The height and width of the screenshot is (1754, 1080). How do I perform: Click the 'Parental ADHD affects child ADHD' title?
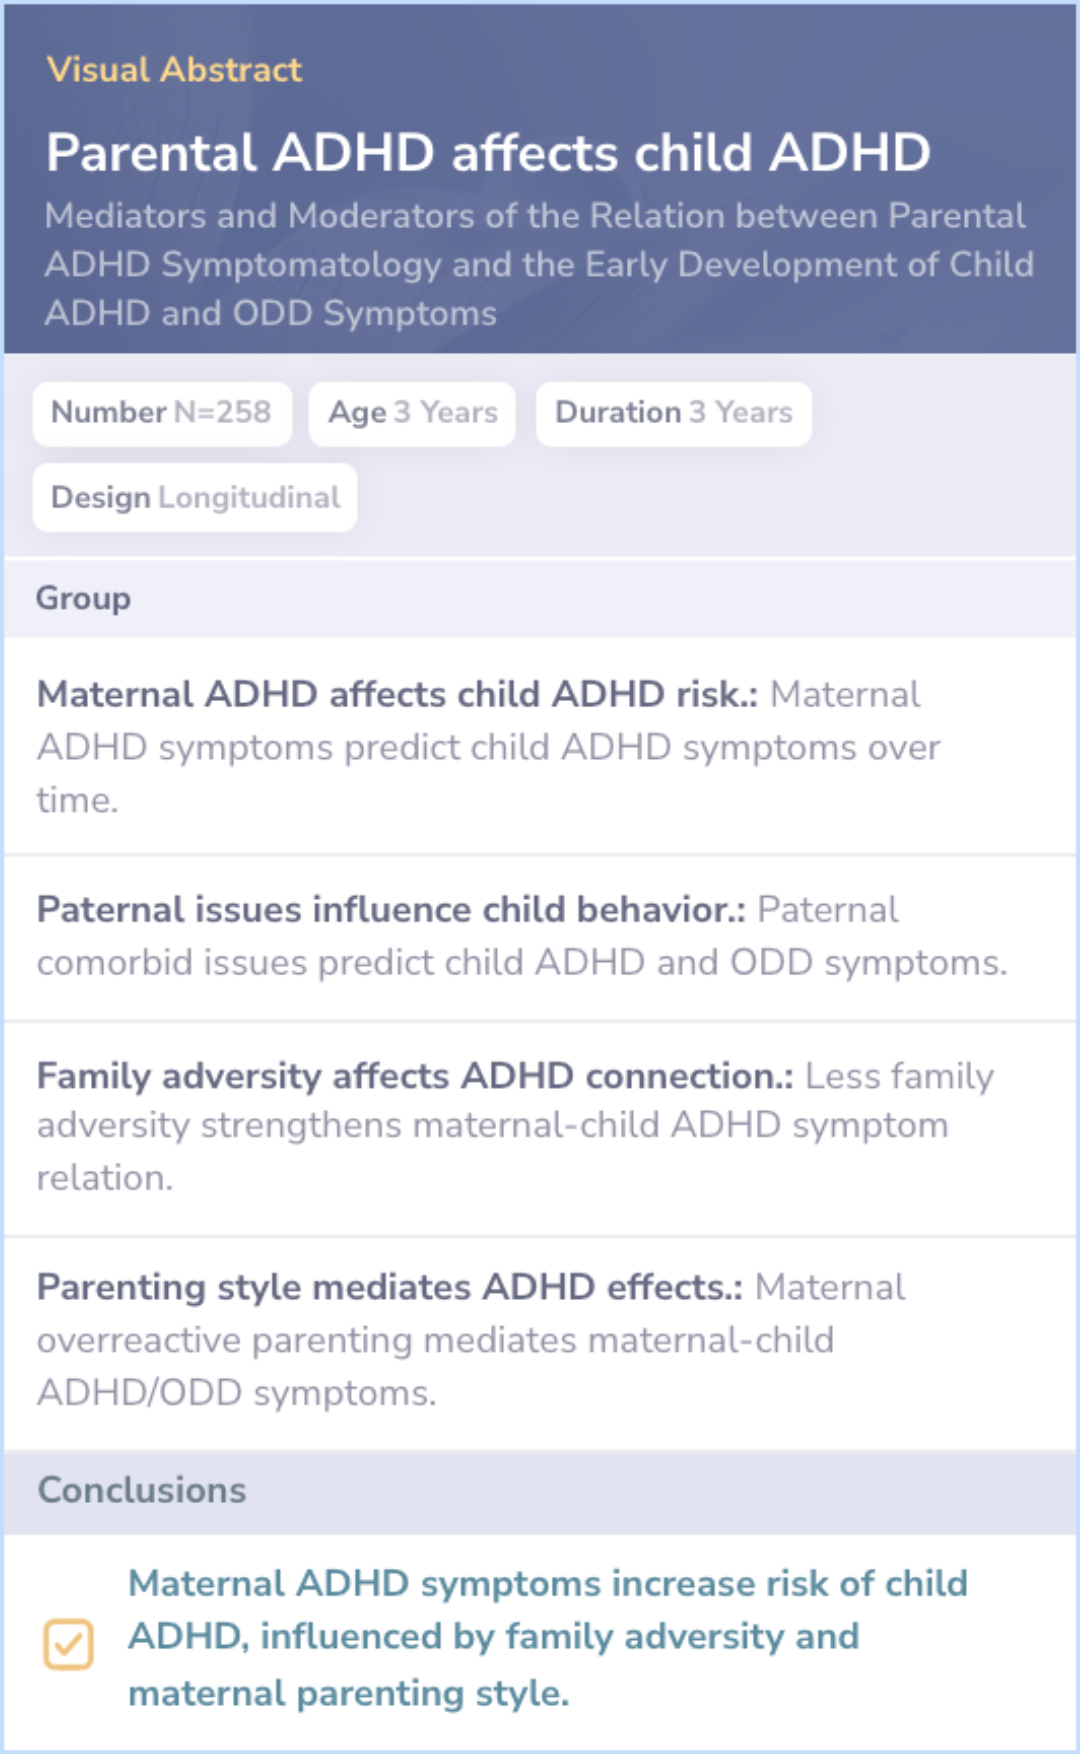pyautogui.click(x=488, y=153)
